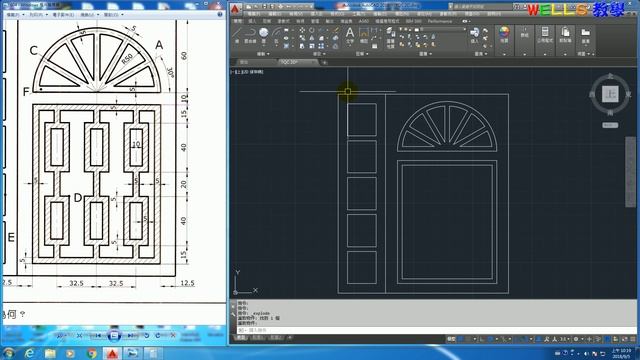Click the WCS dropdown under ViewCube
Image resolution: width=640 pixels, height=360 pixels.
610,125
